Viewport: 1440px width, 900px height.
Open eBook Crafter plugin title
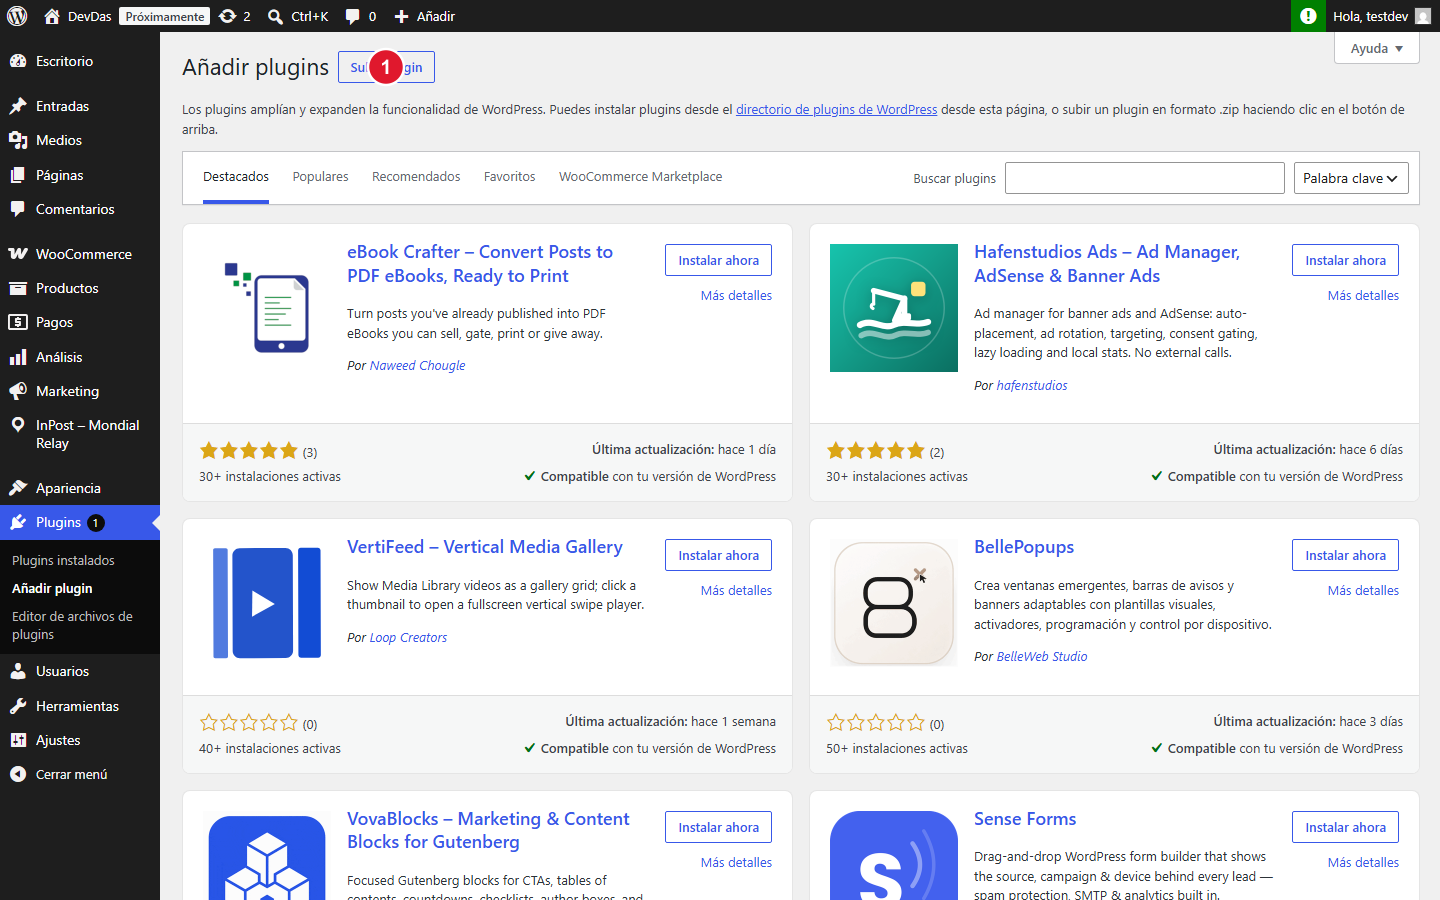click(480, 264)
